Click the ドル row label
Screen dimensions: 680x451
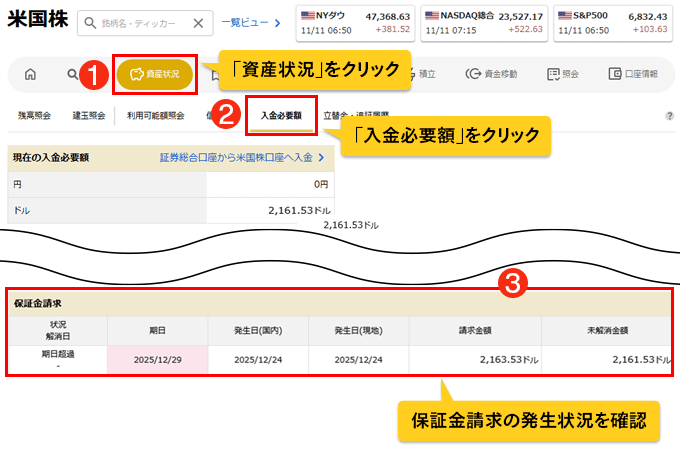[22, 210]
